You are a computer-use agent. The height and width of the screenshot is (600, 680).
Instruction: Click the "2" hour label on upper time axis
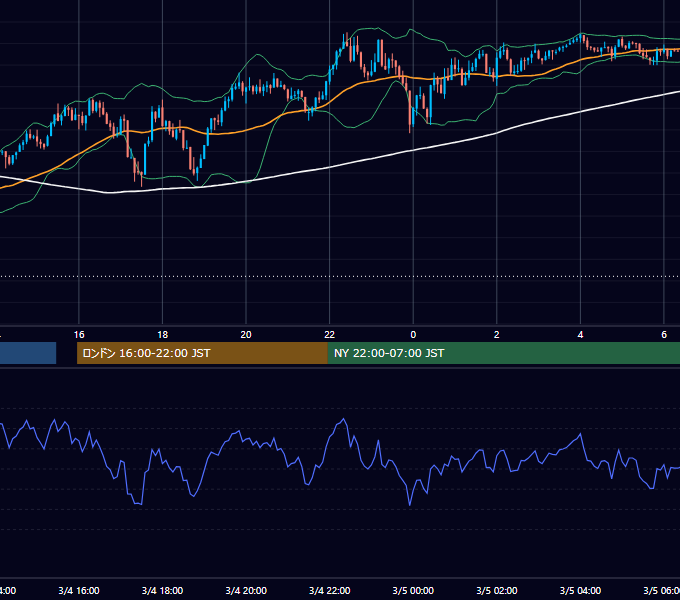click(497, 335)
